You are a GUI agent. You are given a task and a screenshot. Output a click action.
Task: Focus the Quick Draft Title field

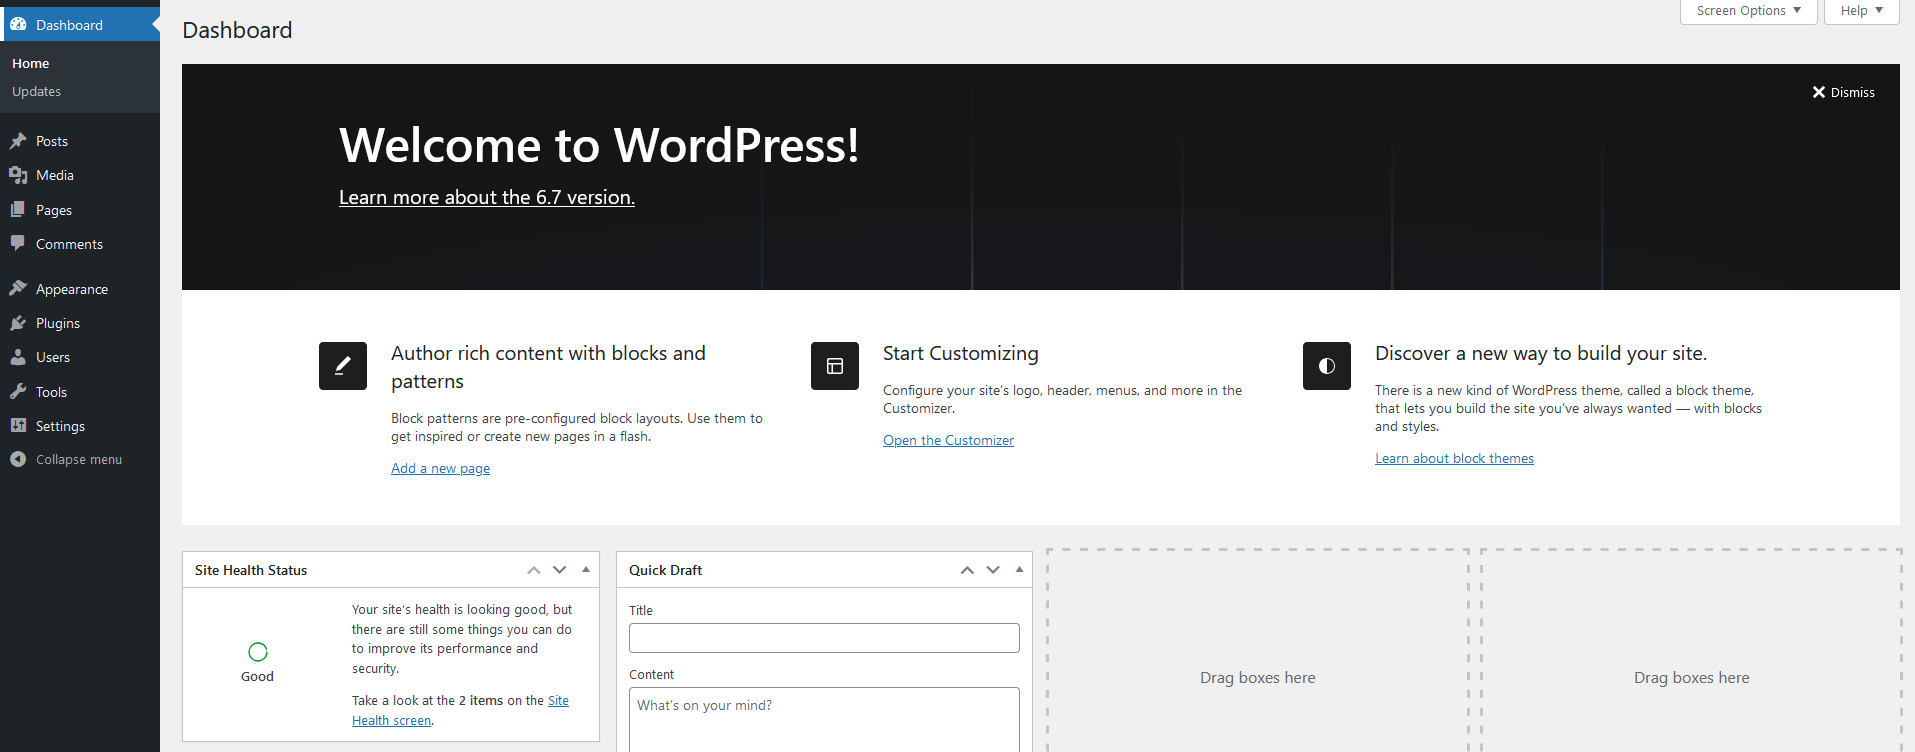(x=824, y=638)
